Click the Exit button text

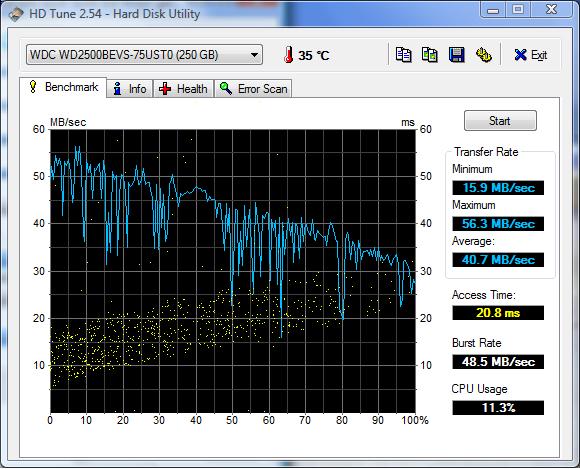coord(539,55)
